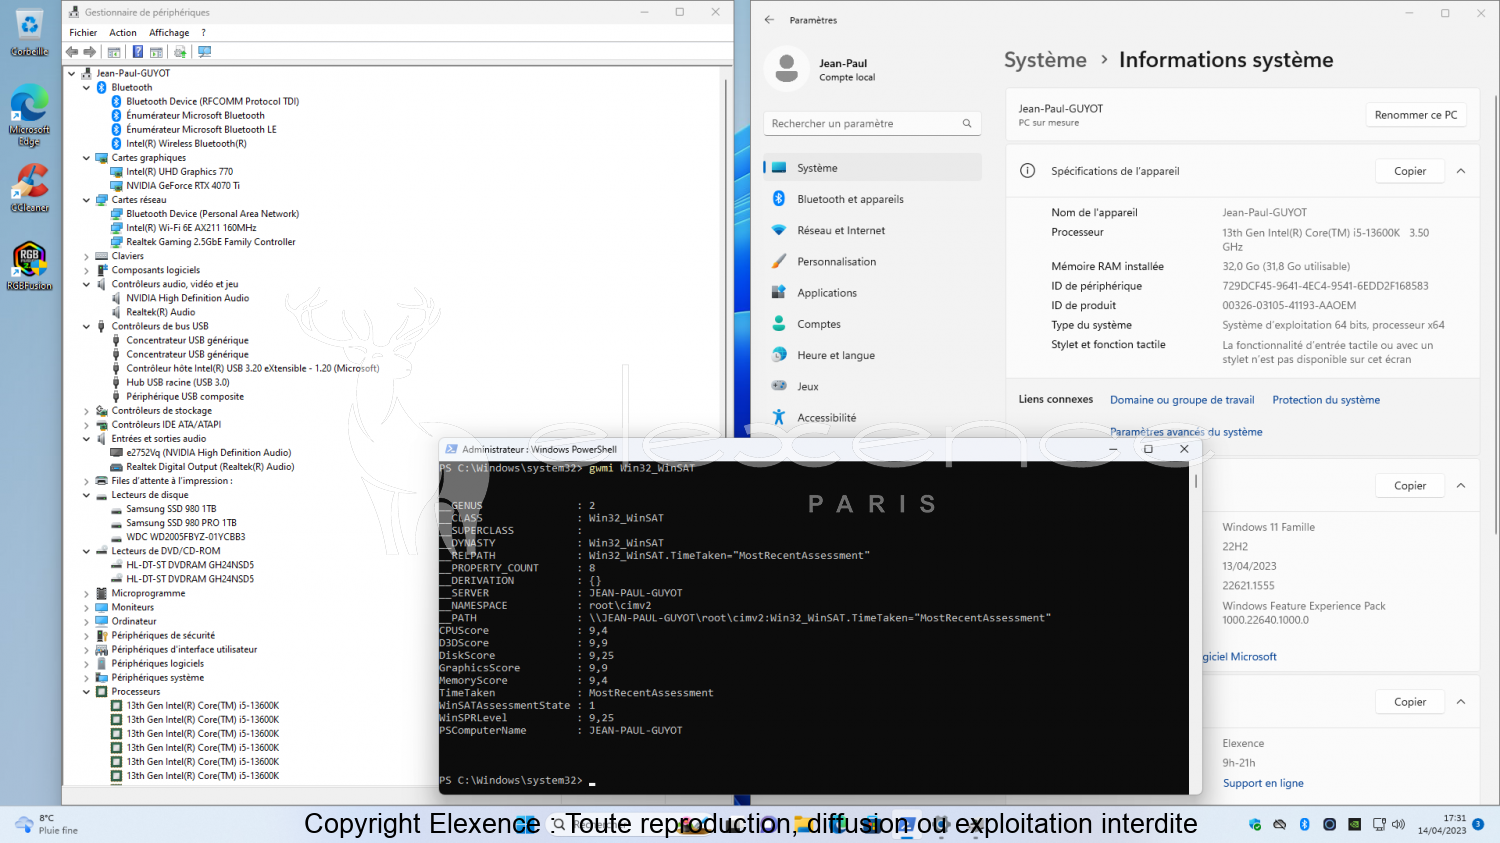Expand the Claviers node

(86, 256)
